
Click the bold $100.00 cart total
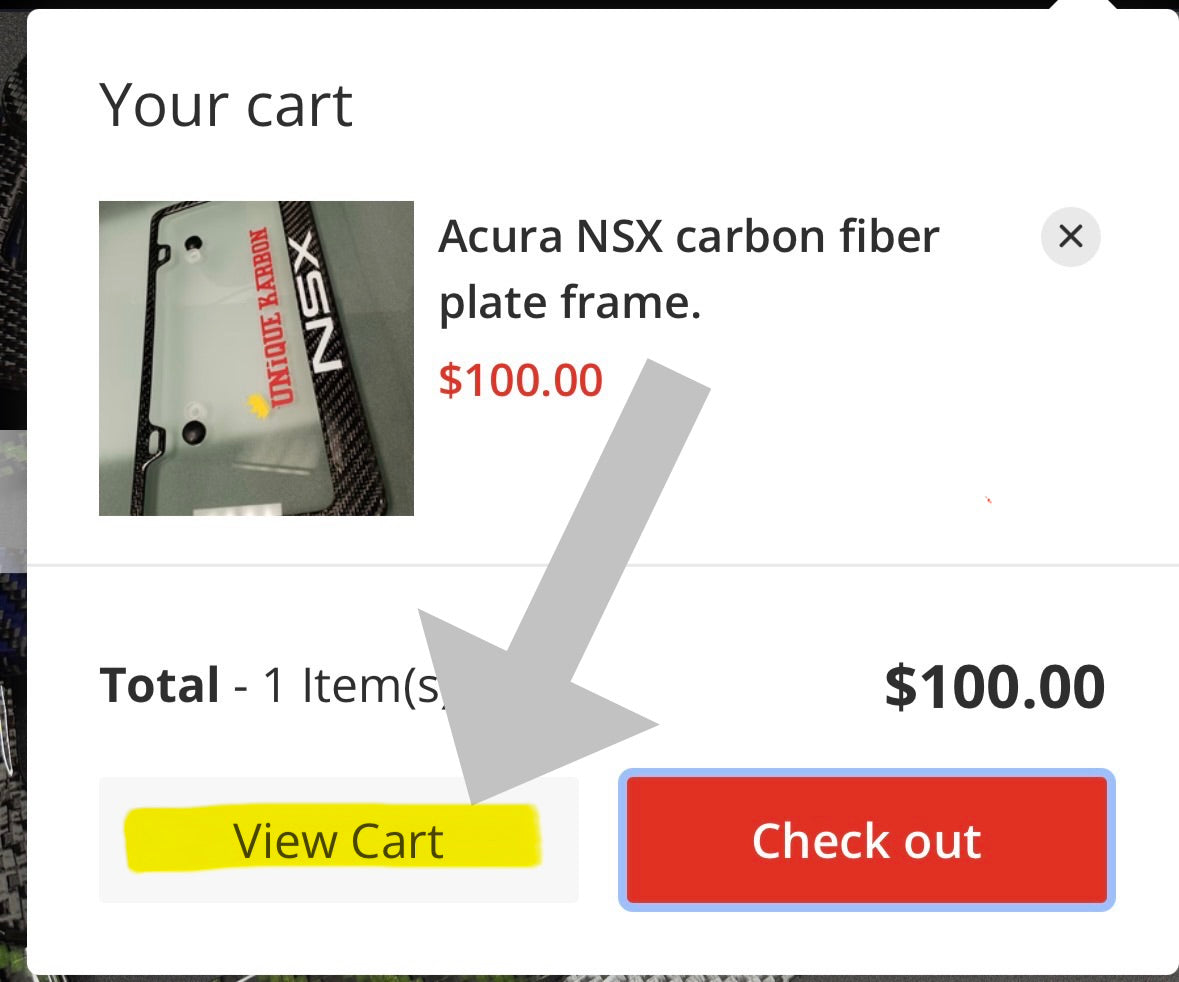click(x=994, y=687)
